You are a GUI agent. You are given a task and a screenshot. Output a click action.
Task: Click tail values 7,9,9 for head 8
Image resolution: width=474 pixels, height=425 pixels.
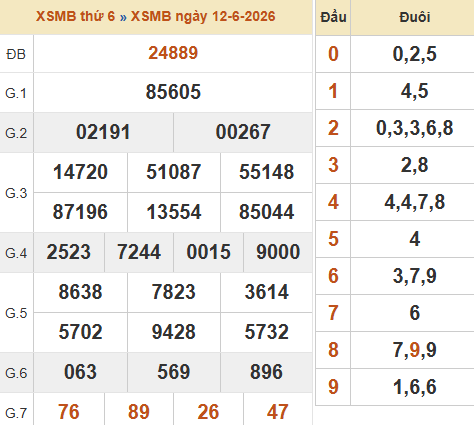point(415,350)
